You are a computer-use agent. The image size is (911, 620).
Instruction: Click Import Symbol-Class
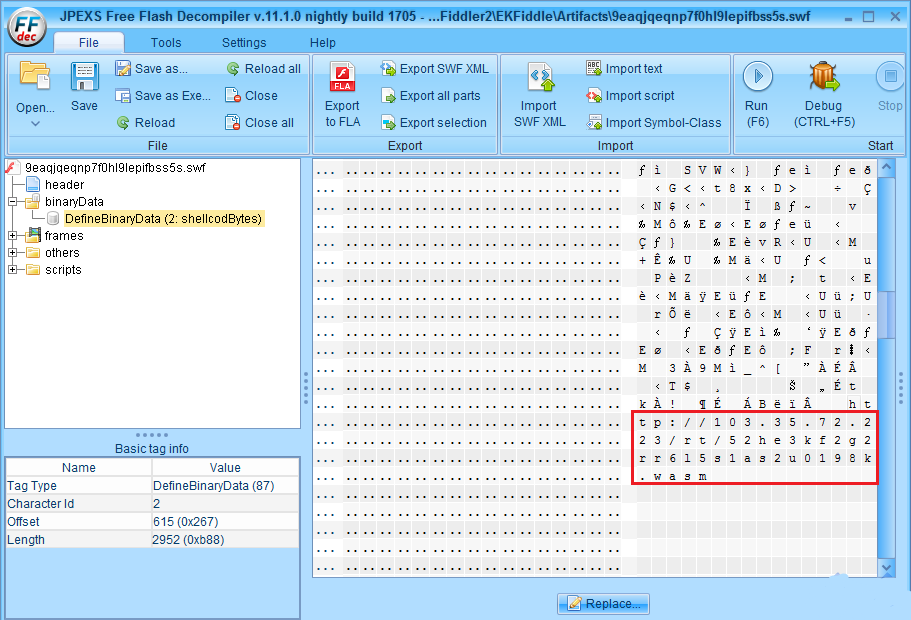(654, 123)
